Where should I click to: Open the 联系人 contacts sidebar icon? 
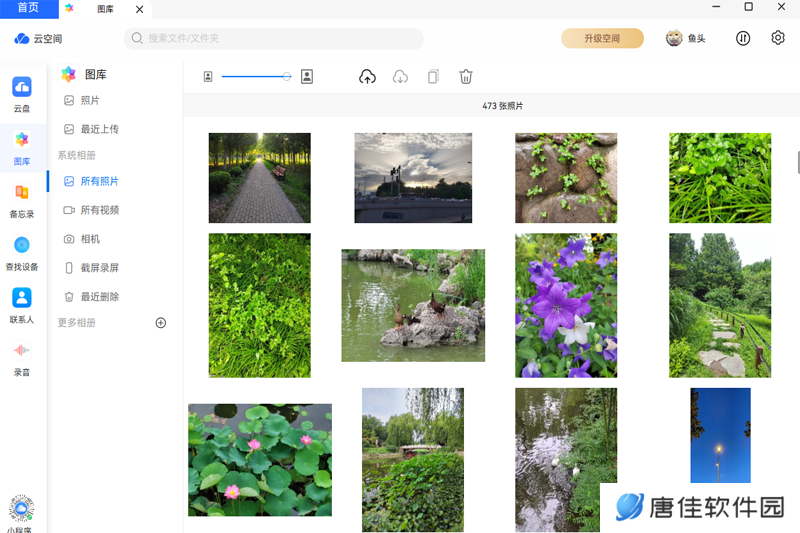(22, 297)
